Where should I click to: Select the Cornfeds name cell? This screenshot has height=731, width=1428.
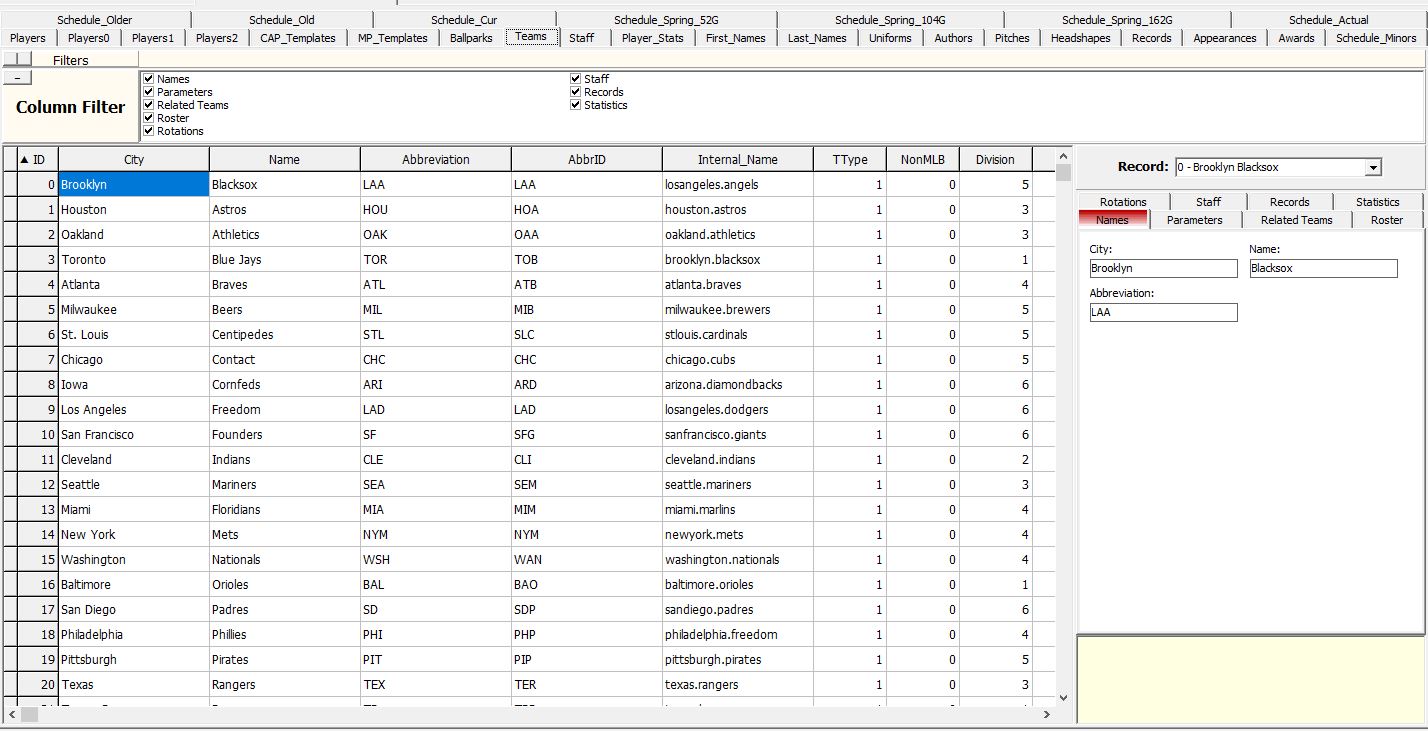click(x=285, y=385)
